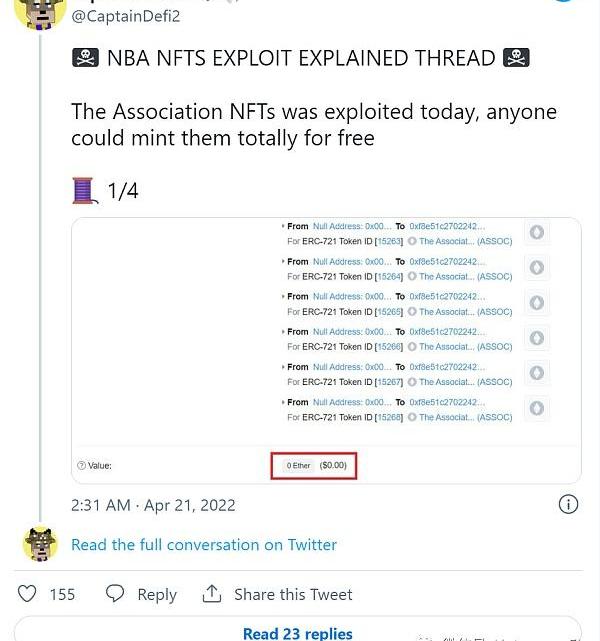Open the tweet info circle icon
This screenshot has height=641, width=600.
[567, 504]
